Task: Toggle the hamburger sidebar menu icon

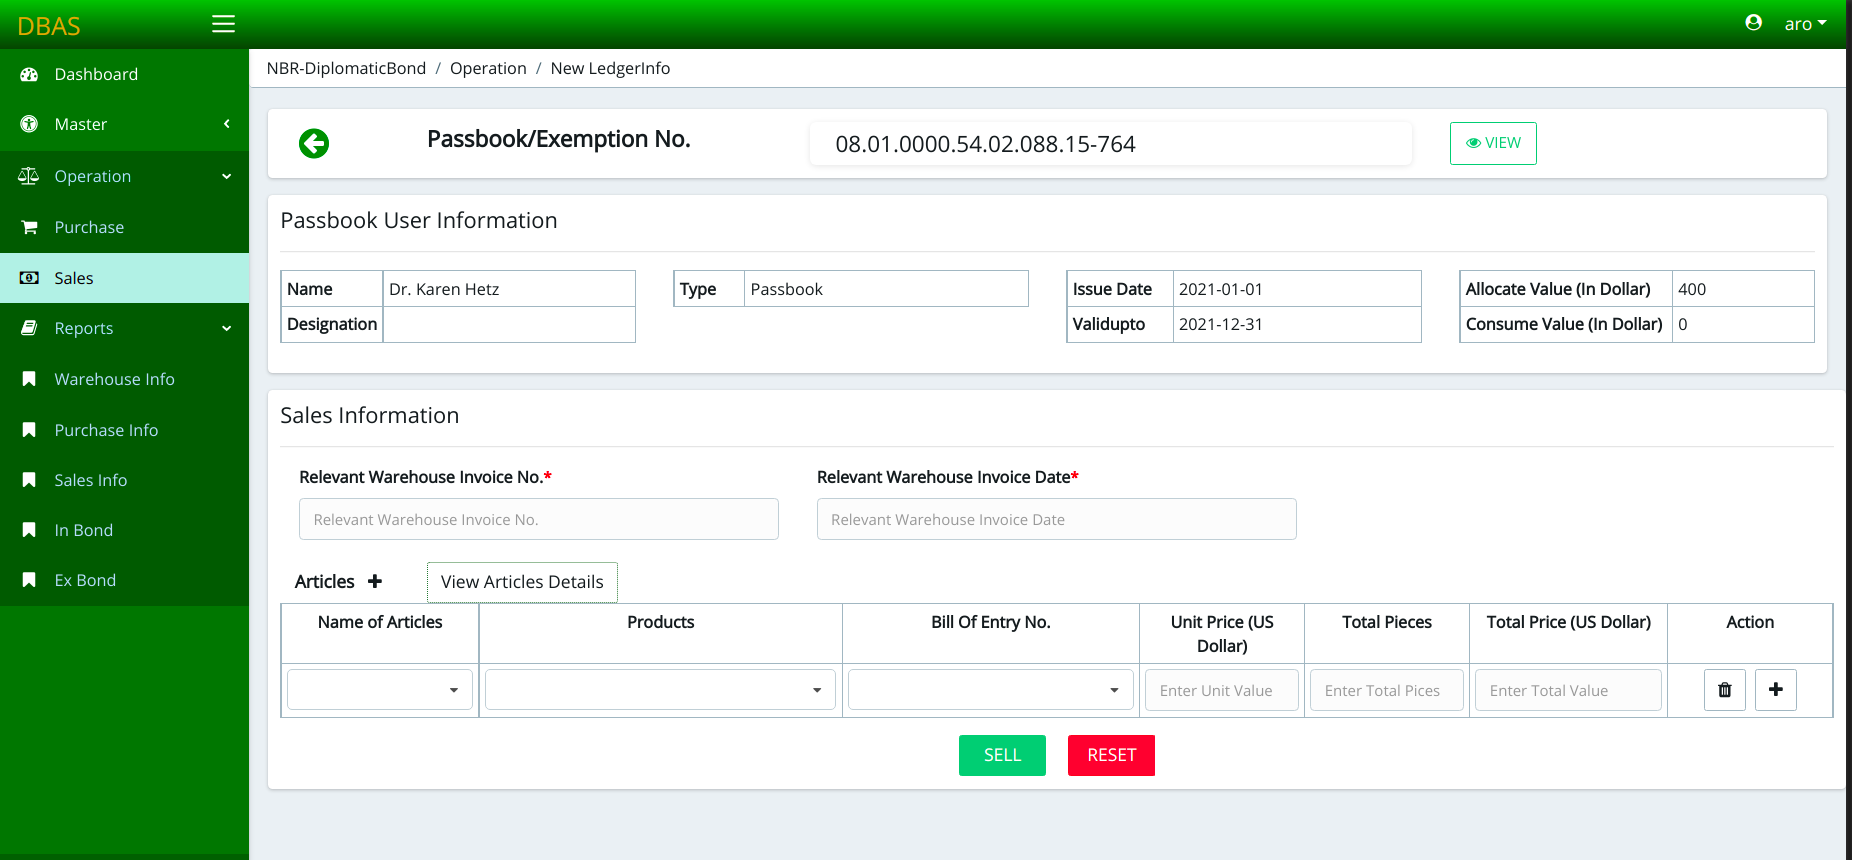Action: pyautogui.click(x=223, y=24)
